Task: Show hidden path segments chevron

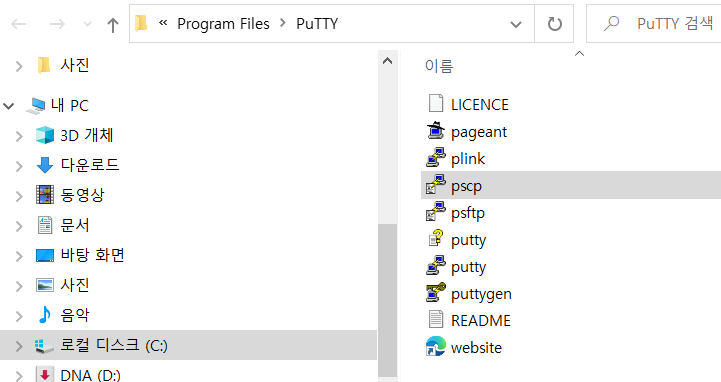Action: coord(163,23)
